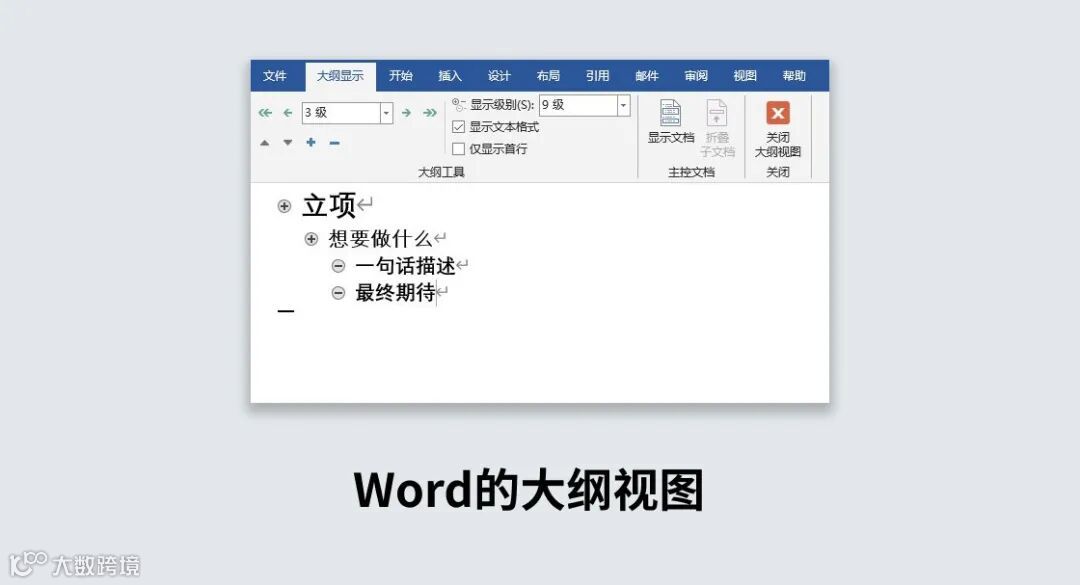Open the 显示级别 dropdown showing 9 级
The image size is (1080, 585).
[623, 105]
